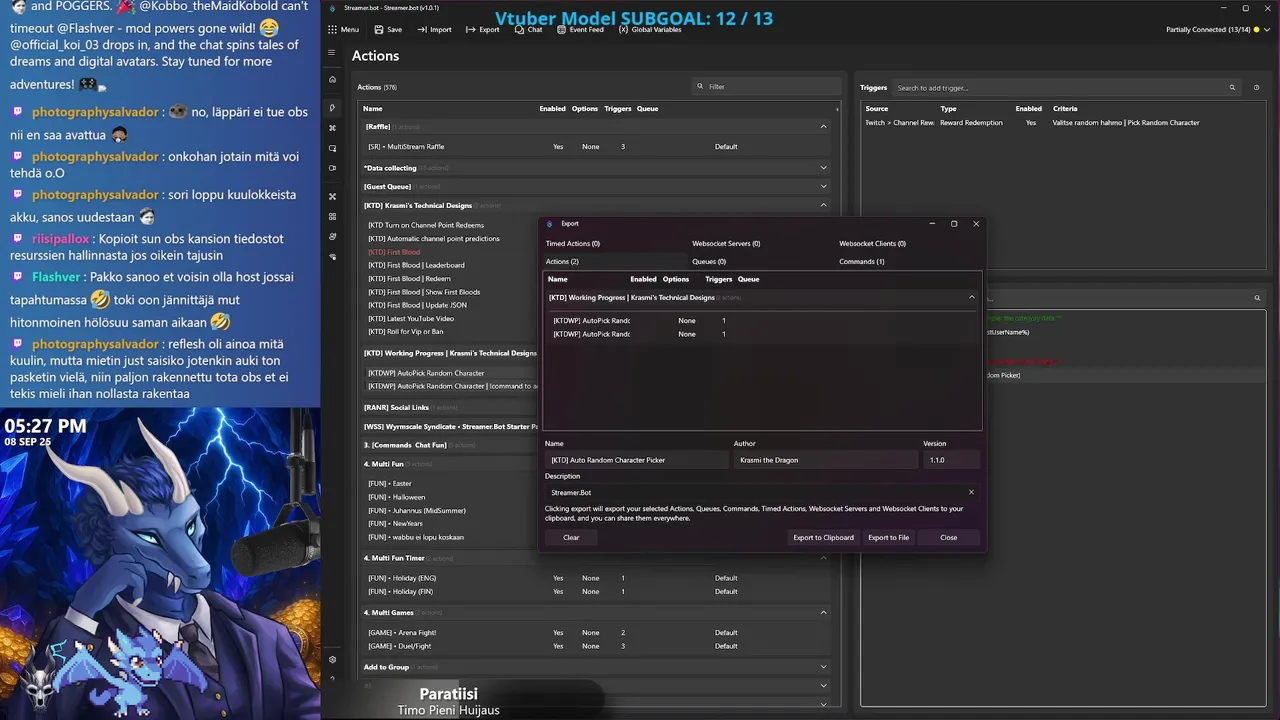1280x720 pixels.
Task: Click the Streamer.bot logo in Export title bar
Action: (550, 224)
